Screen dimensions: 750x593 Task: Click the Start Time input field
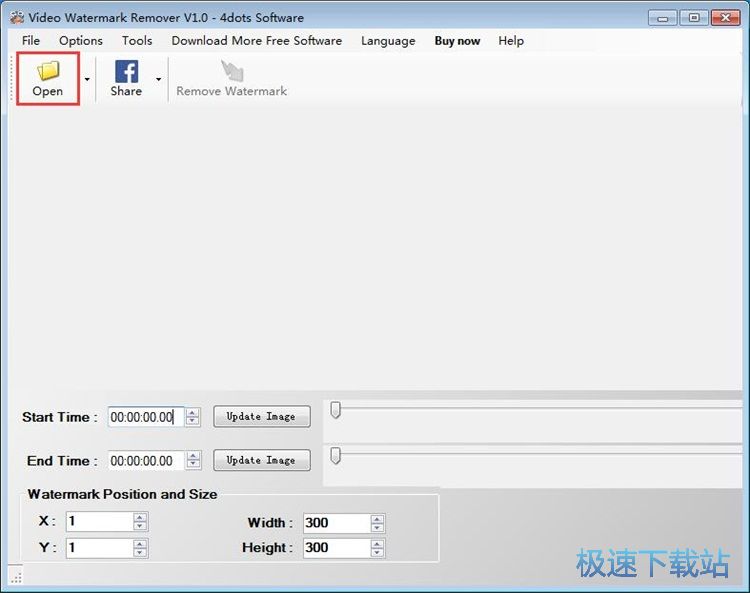point(144,417)
